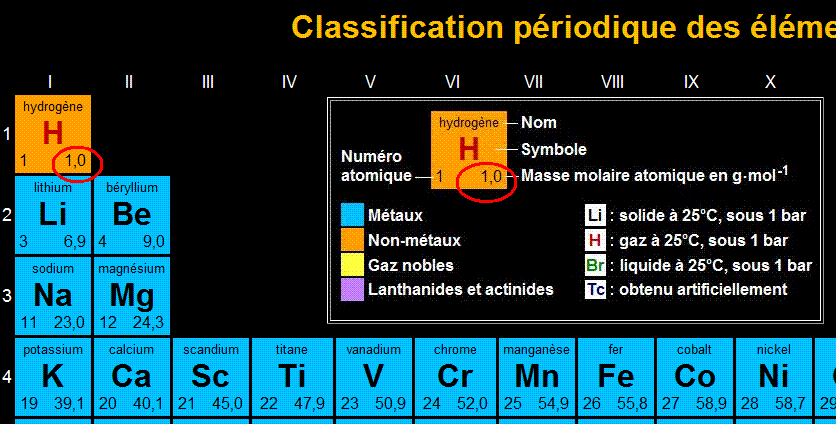Select the vanadium V element tile
Image resolution: width=836 pixels, height=424 pixels.
(x=373, y=377)
